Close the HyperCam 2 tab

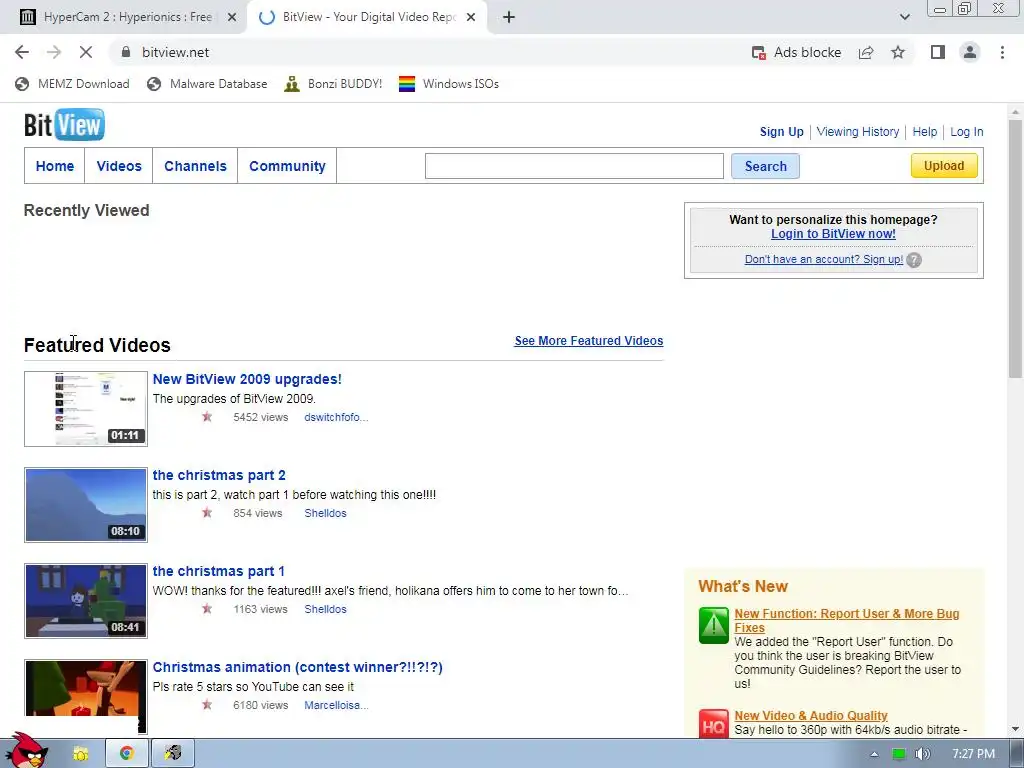tap(232, 17)
